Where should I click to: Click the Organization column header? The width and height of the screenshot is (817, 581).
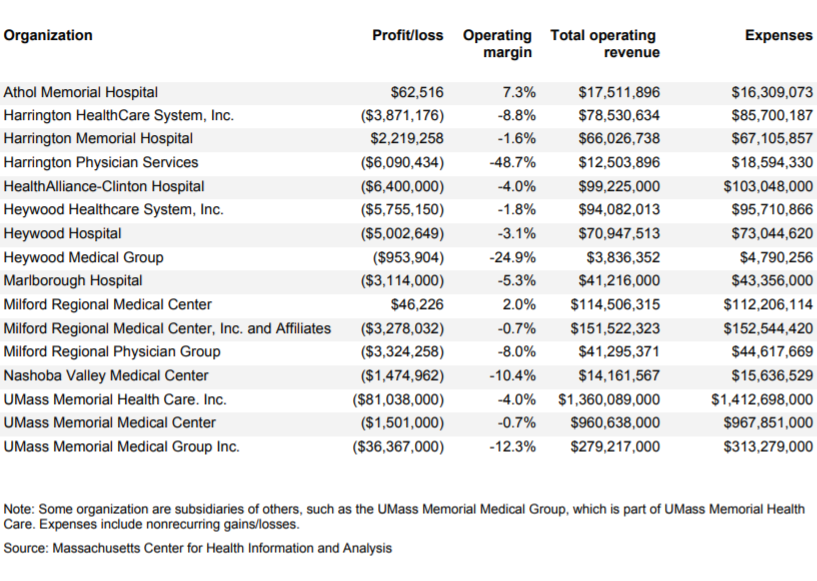[x=48, y=36]
